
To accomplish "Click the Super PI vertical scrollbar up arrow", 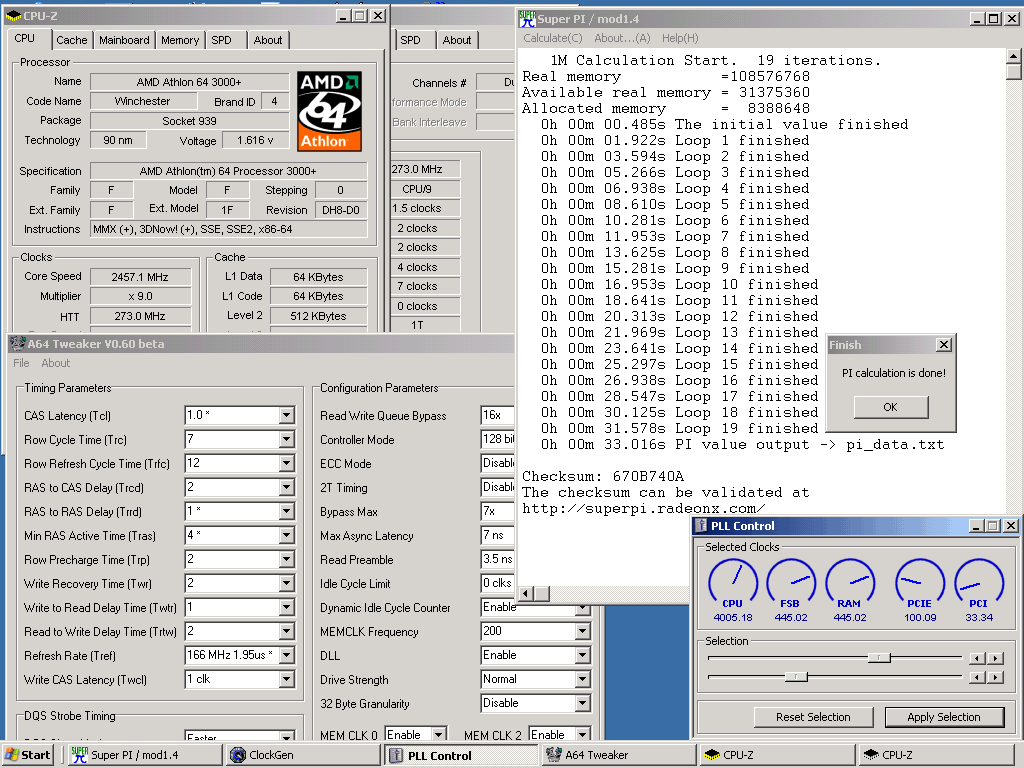I will pos(1014,56).
